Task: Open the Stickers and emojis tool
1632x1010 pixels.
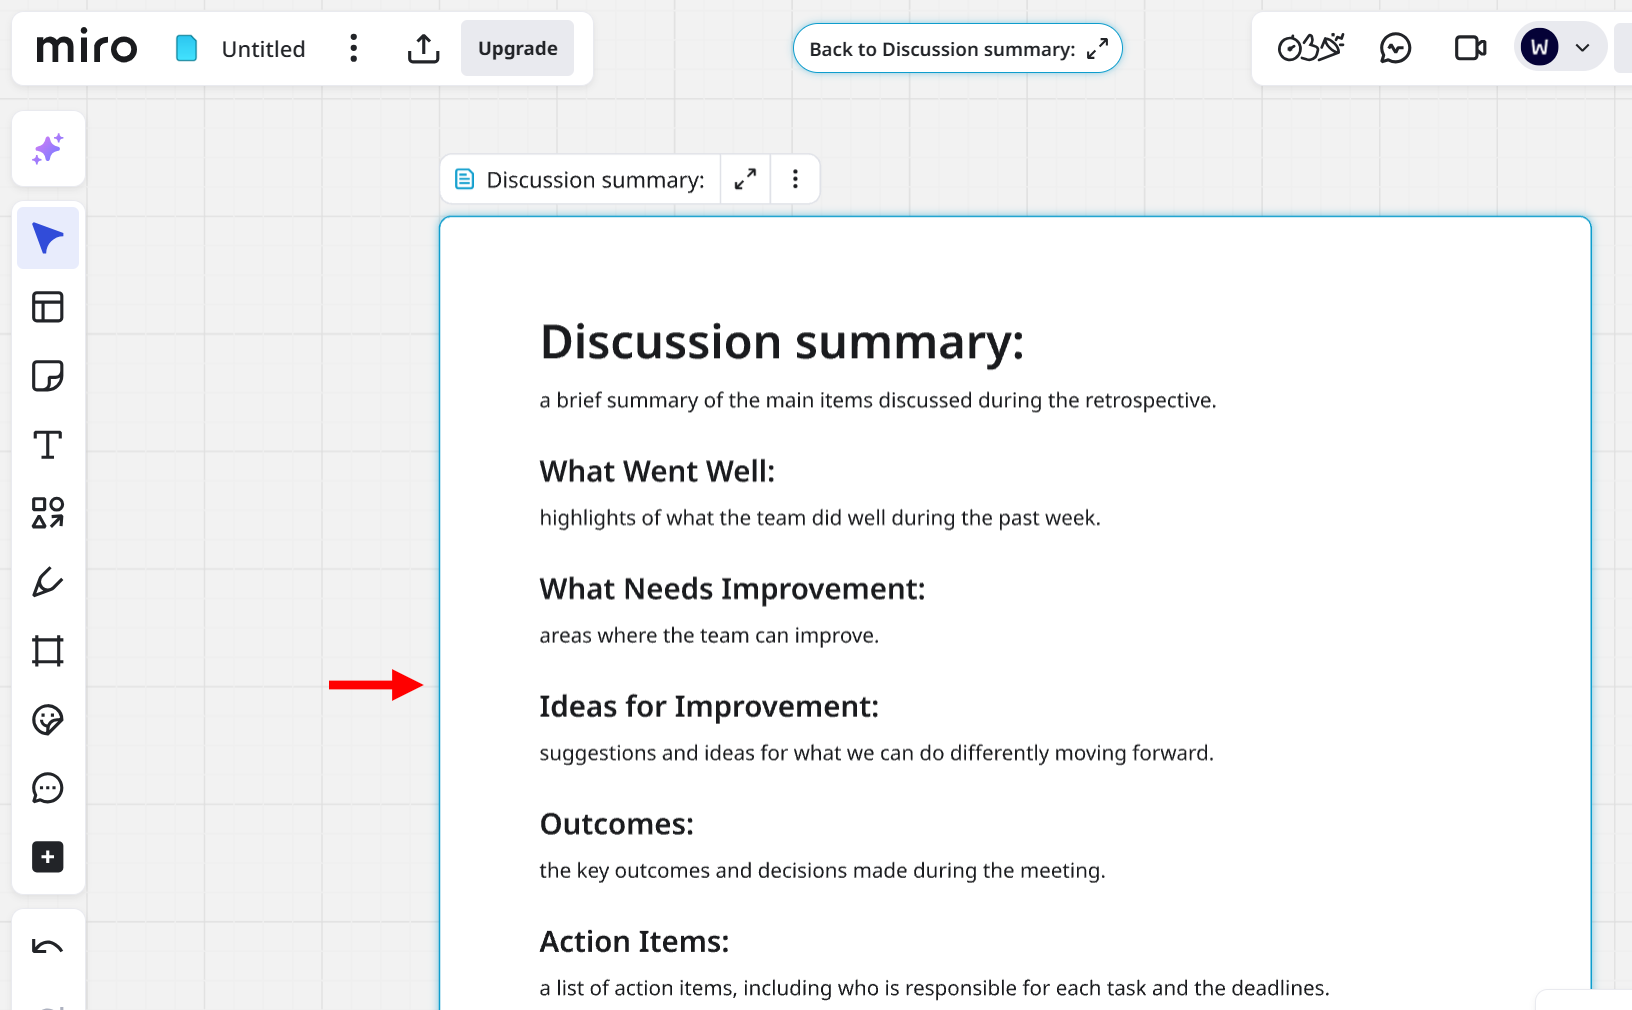Action: coord(48,719)
